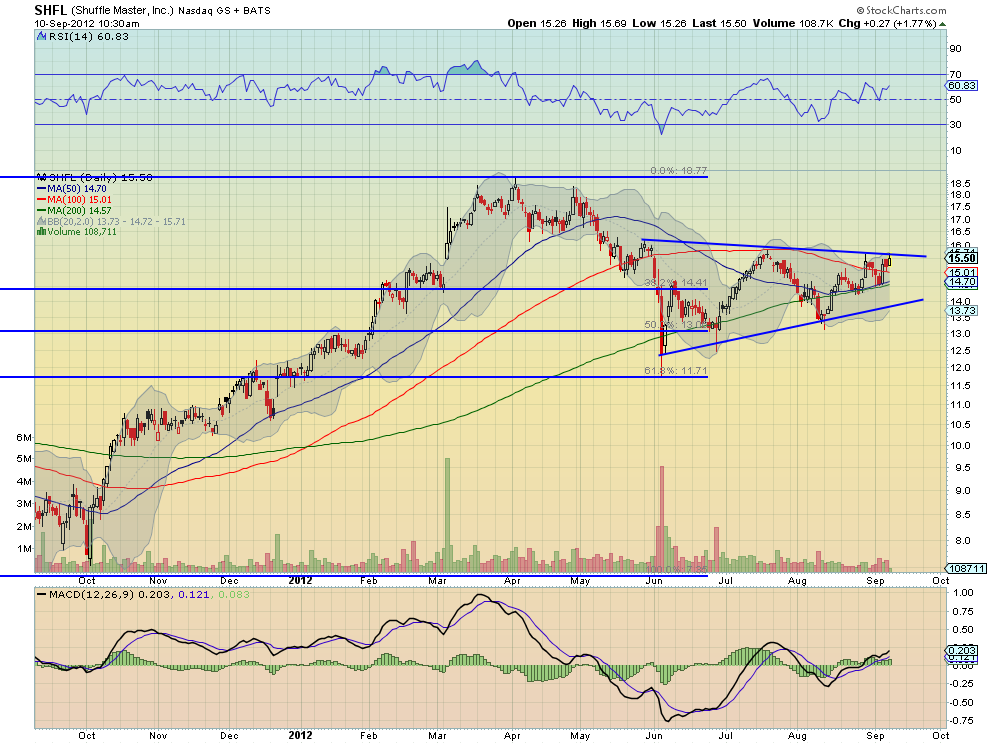Click the 2012 year marker on the time axis
The width and height of the screenshot is (990, 744).
302,580
